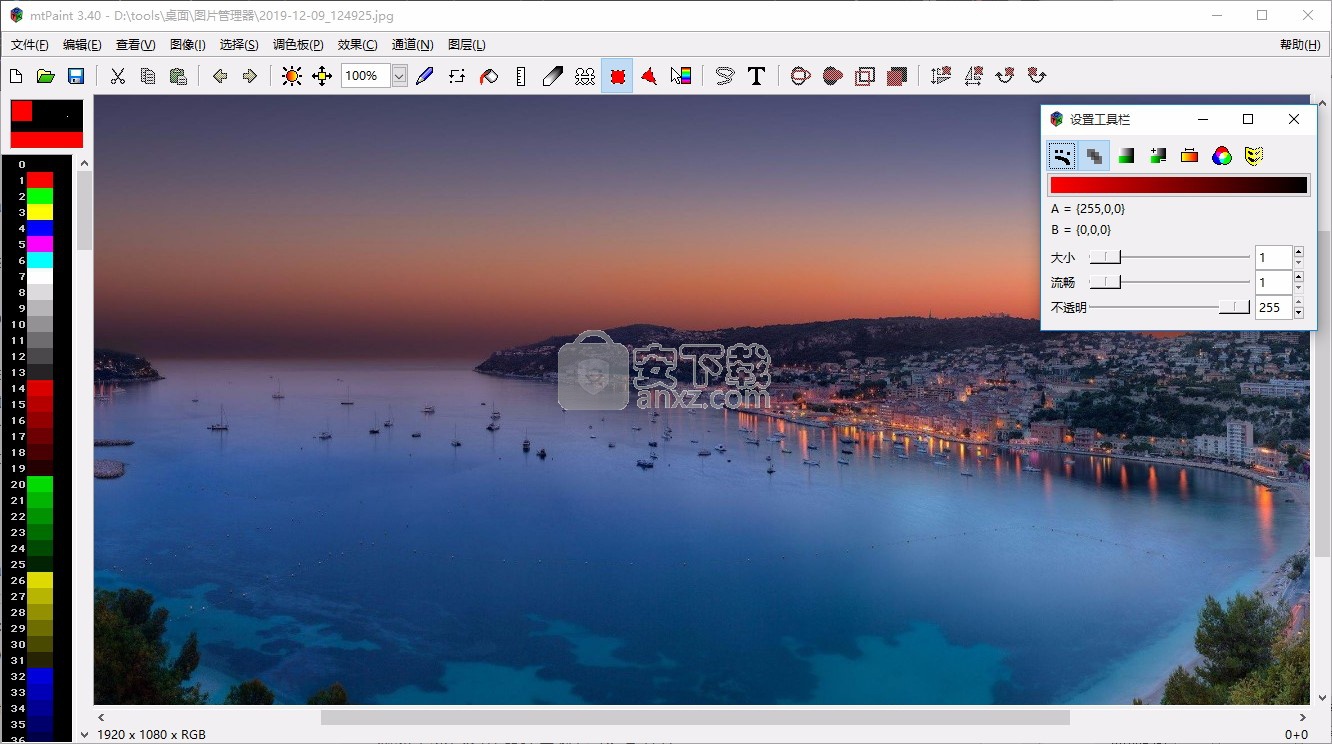Toggle Tint Mode in settings toolbar

coord(1126,155)
